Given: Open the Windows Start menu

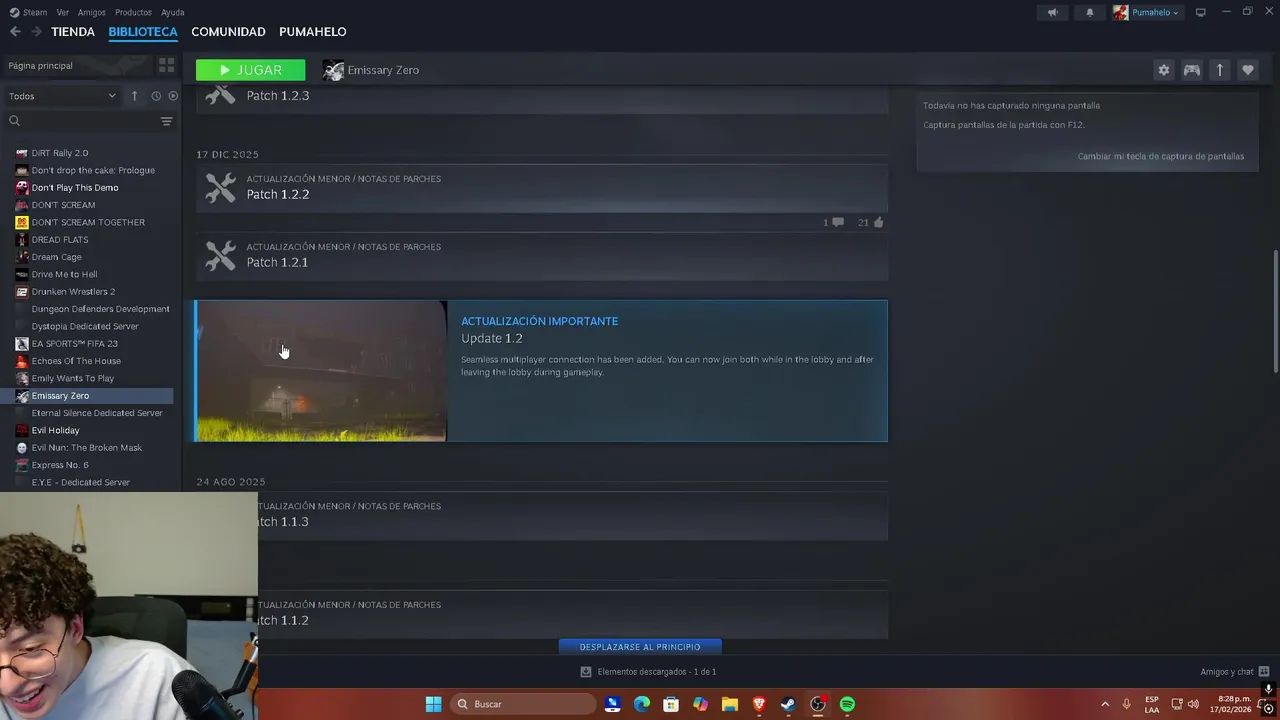Looking at the screenshot, I should (433, 704).
